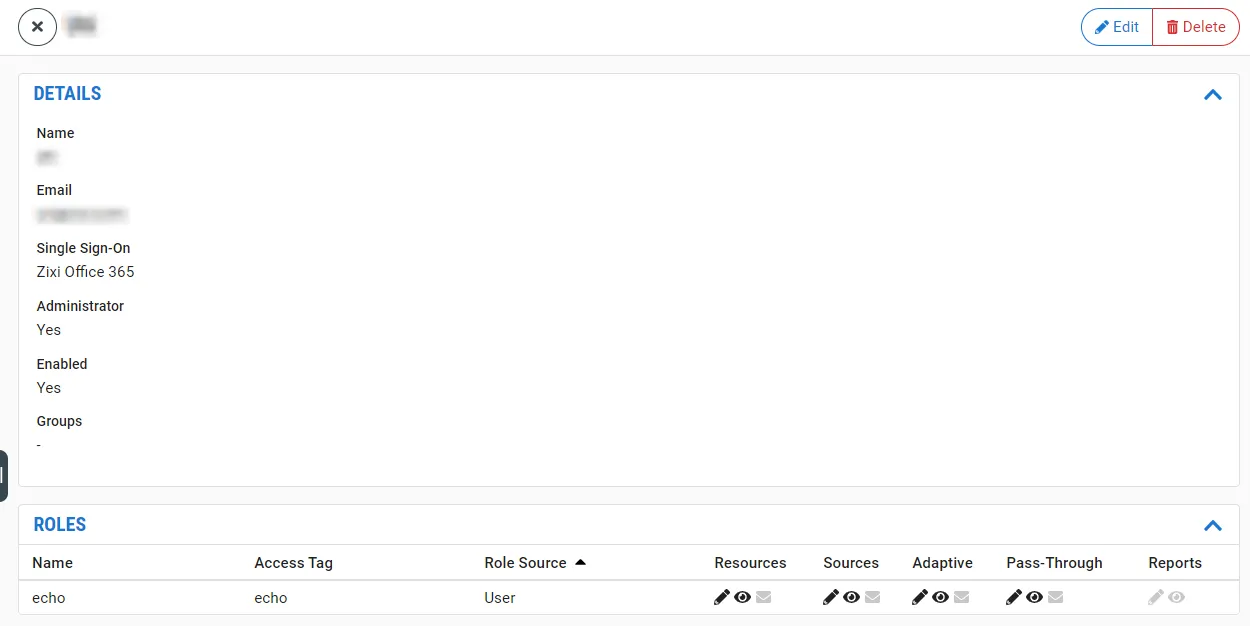Close the user details panel
This screenshot has width=1250, height=626.
tap(37, 27)
